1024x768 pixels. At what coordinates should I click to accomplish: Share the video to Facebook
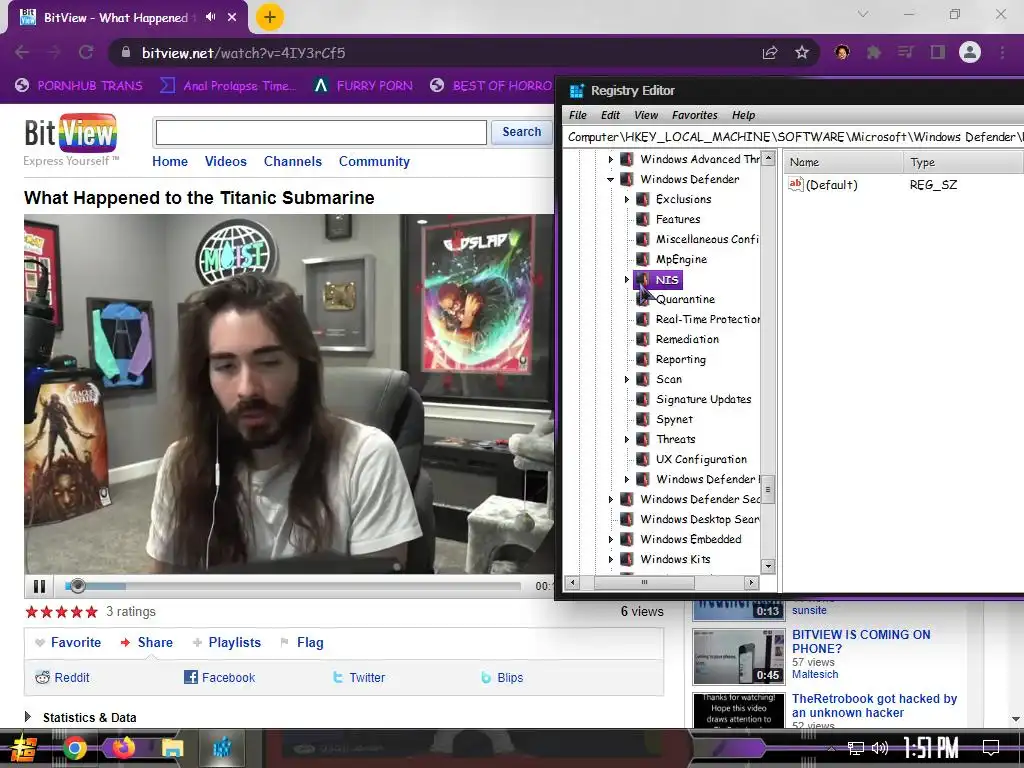(x=219, y=677)
